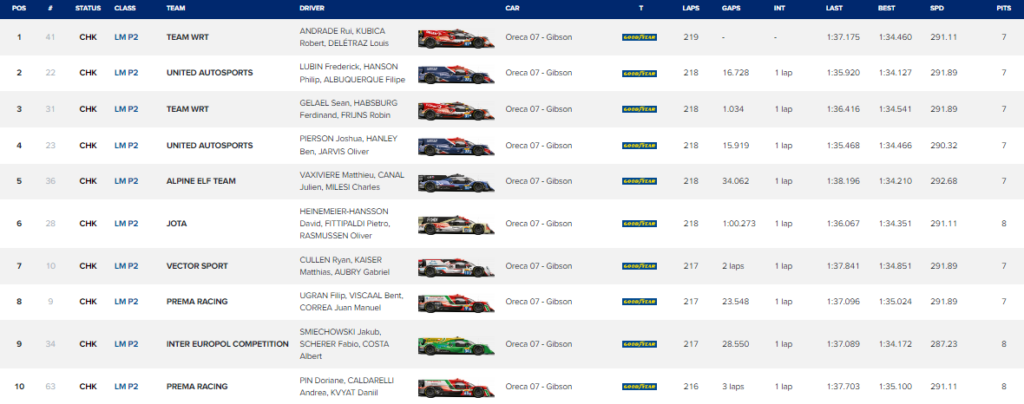Image resolution: width=1024 pixels, height=404 pixels.
Task: Open the LM P2 class link in position 1 row
Action: pyautogui.click(x=126, y=37)
